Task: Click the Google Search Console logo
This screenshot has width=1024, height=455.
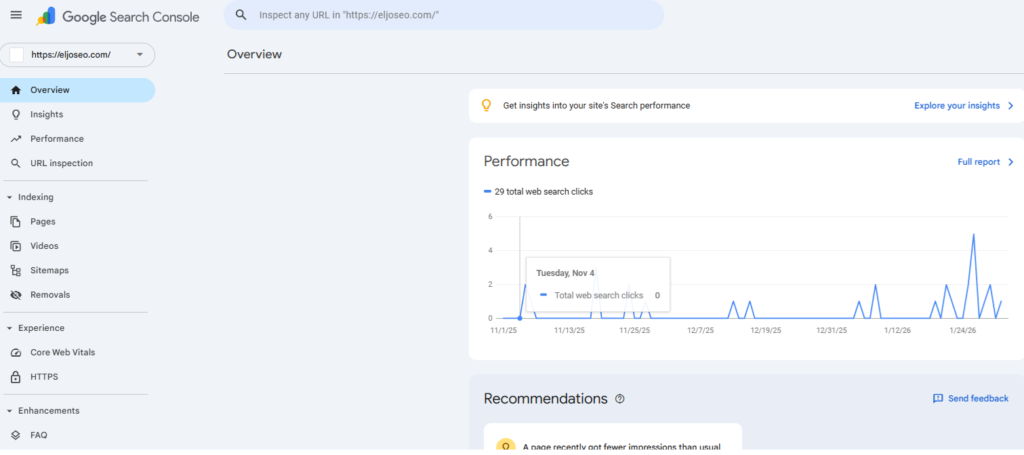Action: tap(118, 17)
